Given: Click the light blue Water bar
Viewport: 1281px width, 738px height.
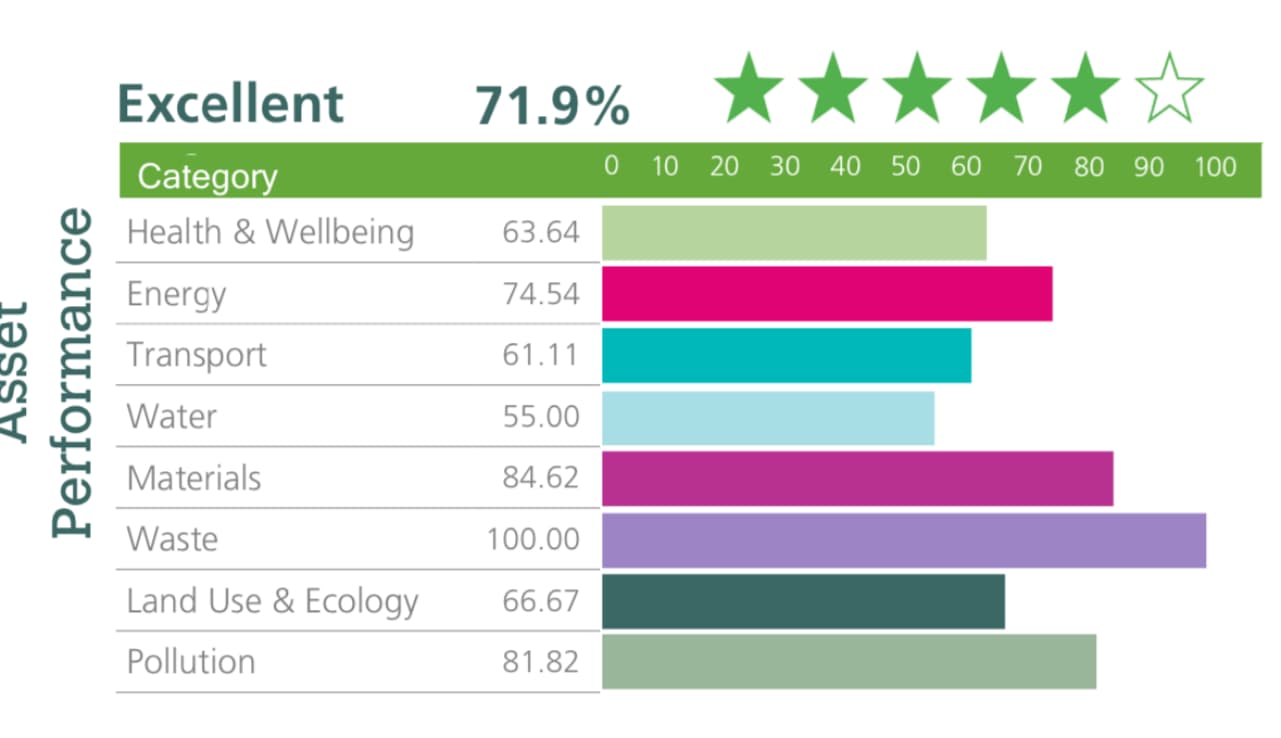Looking at the screenshot, I should (x=768, y=417).
